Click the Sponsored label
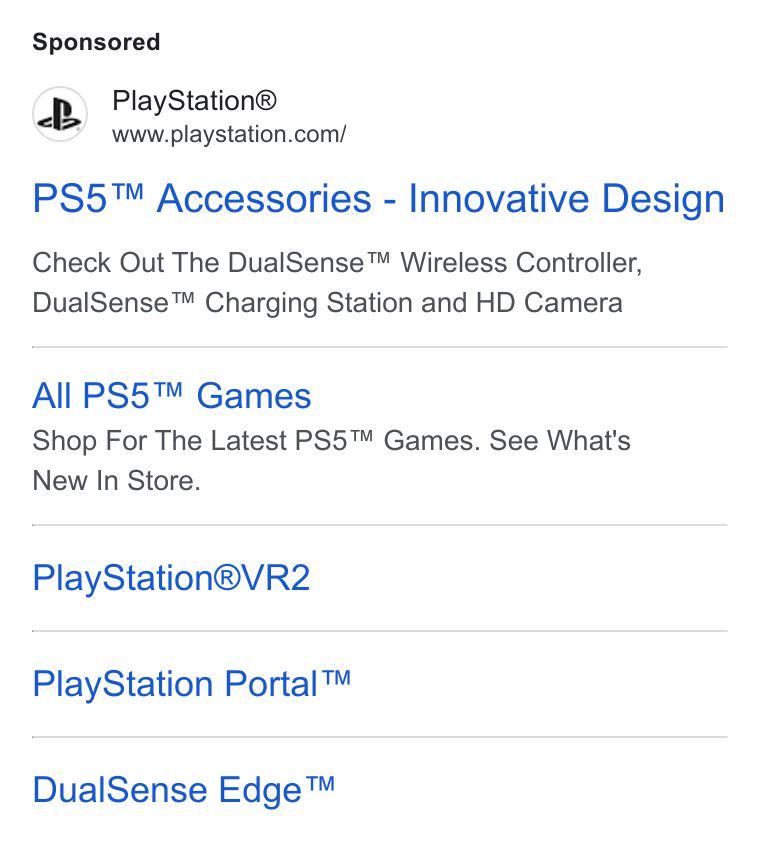Image resolution: width=760 pixels, height=842 pixels. [96, 42]
